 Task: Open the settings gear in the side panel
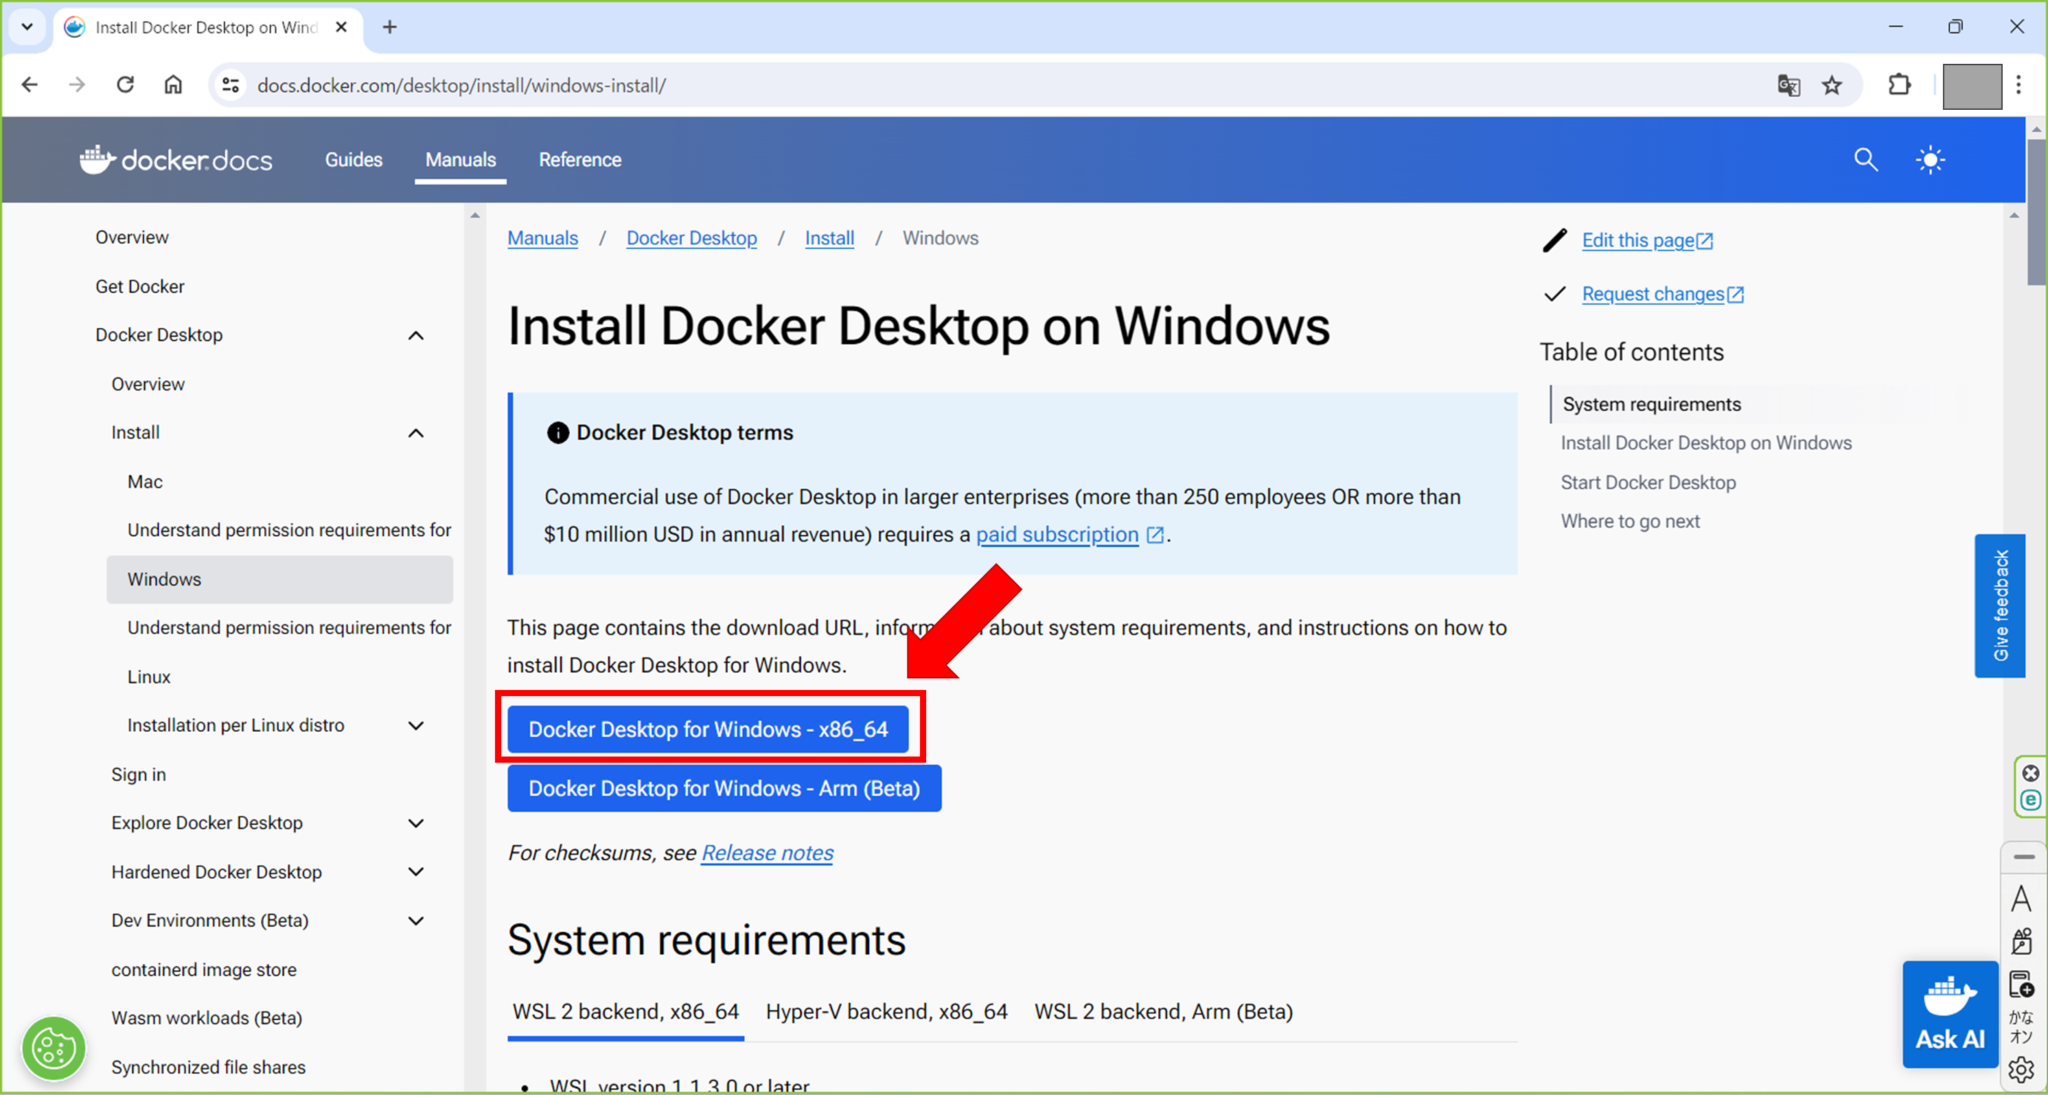[x=2023, y=1069]
